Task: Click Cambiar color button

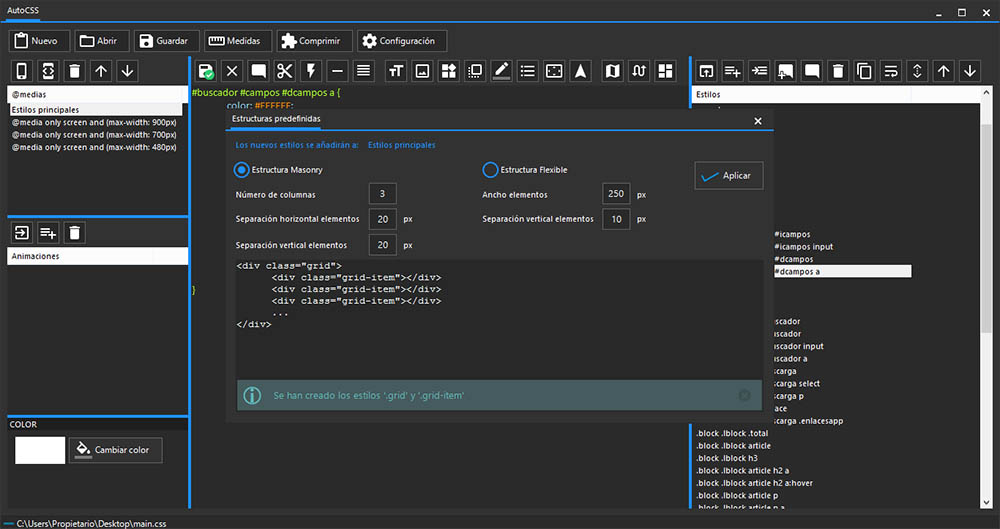Action: tap(115, 450)
